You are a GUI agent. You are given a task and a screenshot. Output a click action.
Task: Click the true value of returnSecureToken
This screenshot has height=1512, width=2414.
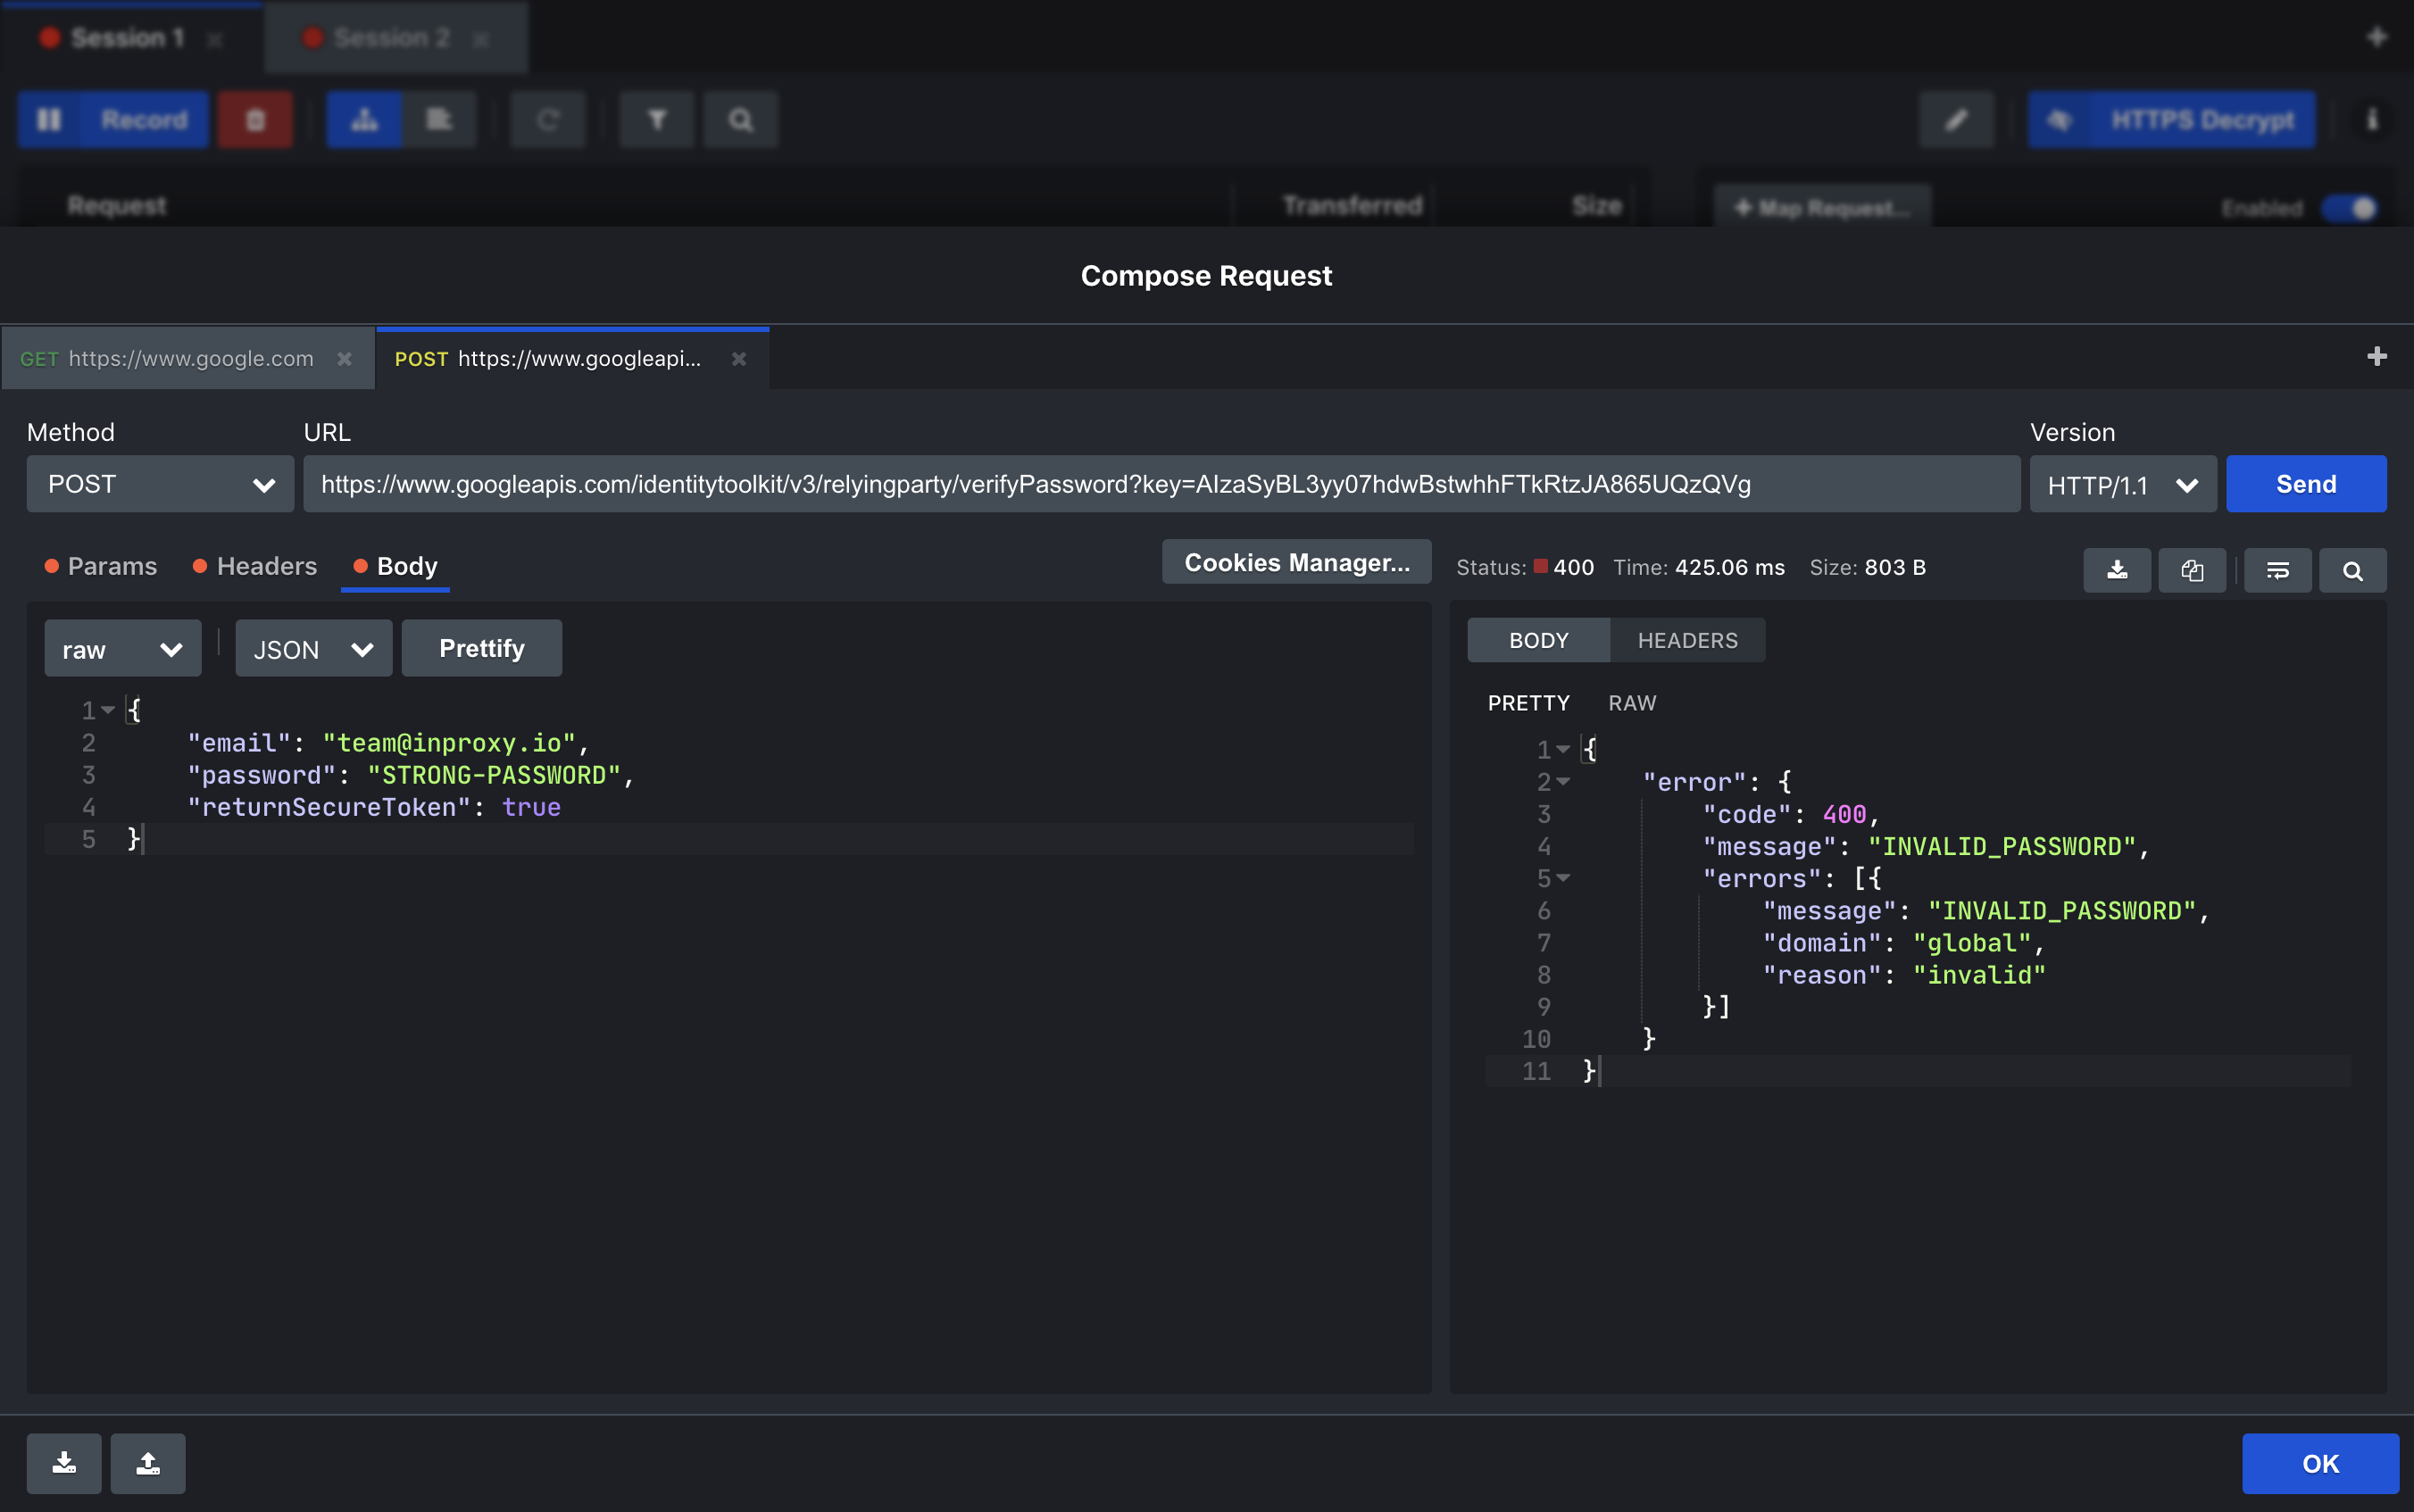coord(531,807)
